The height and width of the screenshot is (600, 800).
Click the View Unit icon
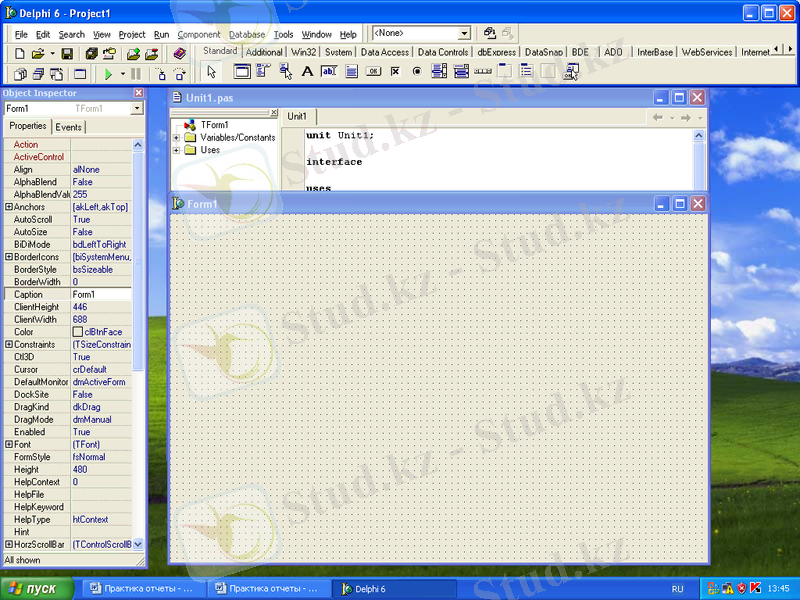click(x=20, y=74)
